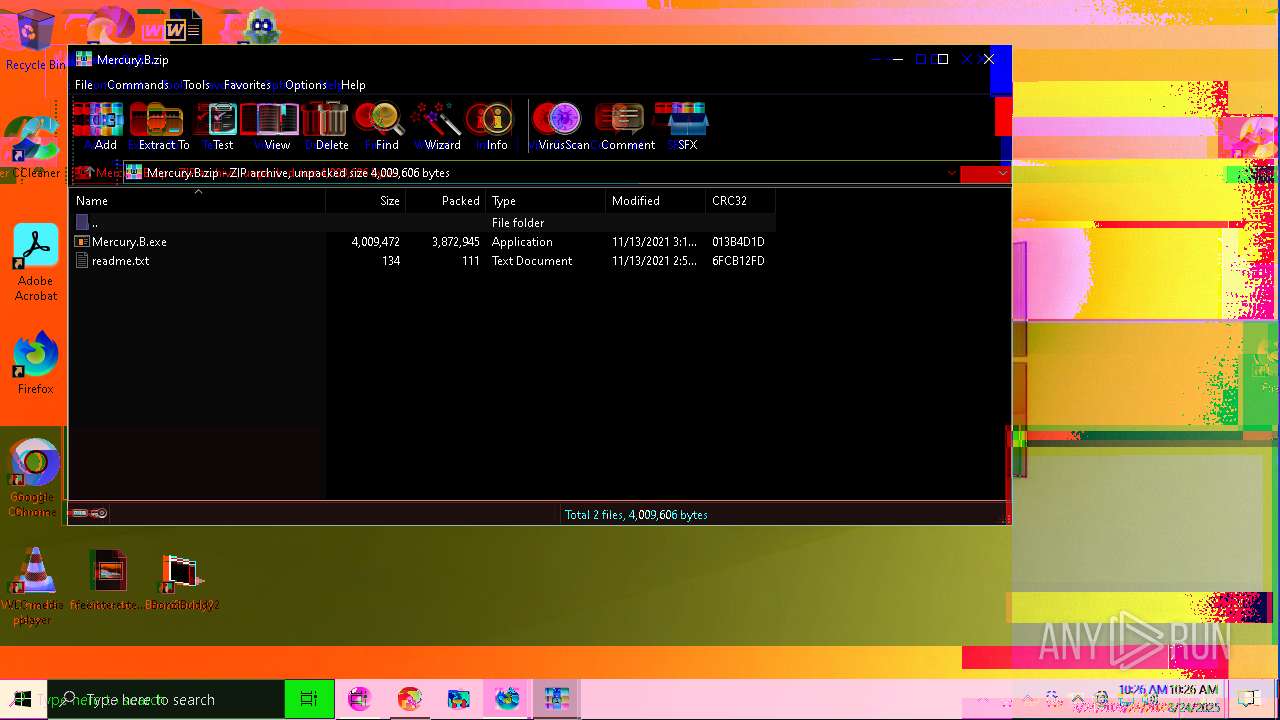Click the packed size 3,872,945

456,242
